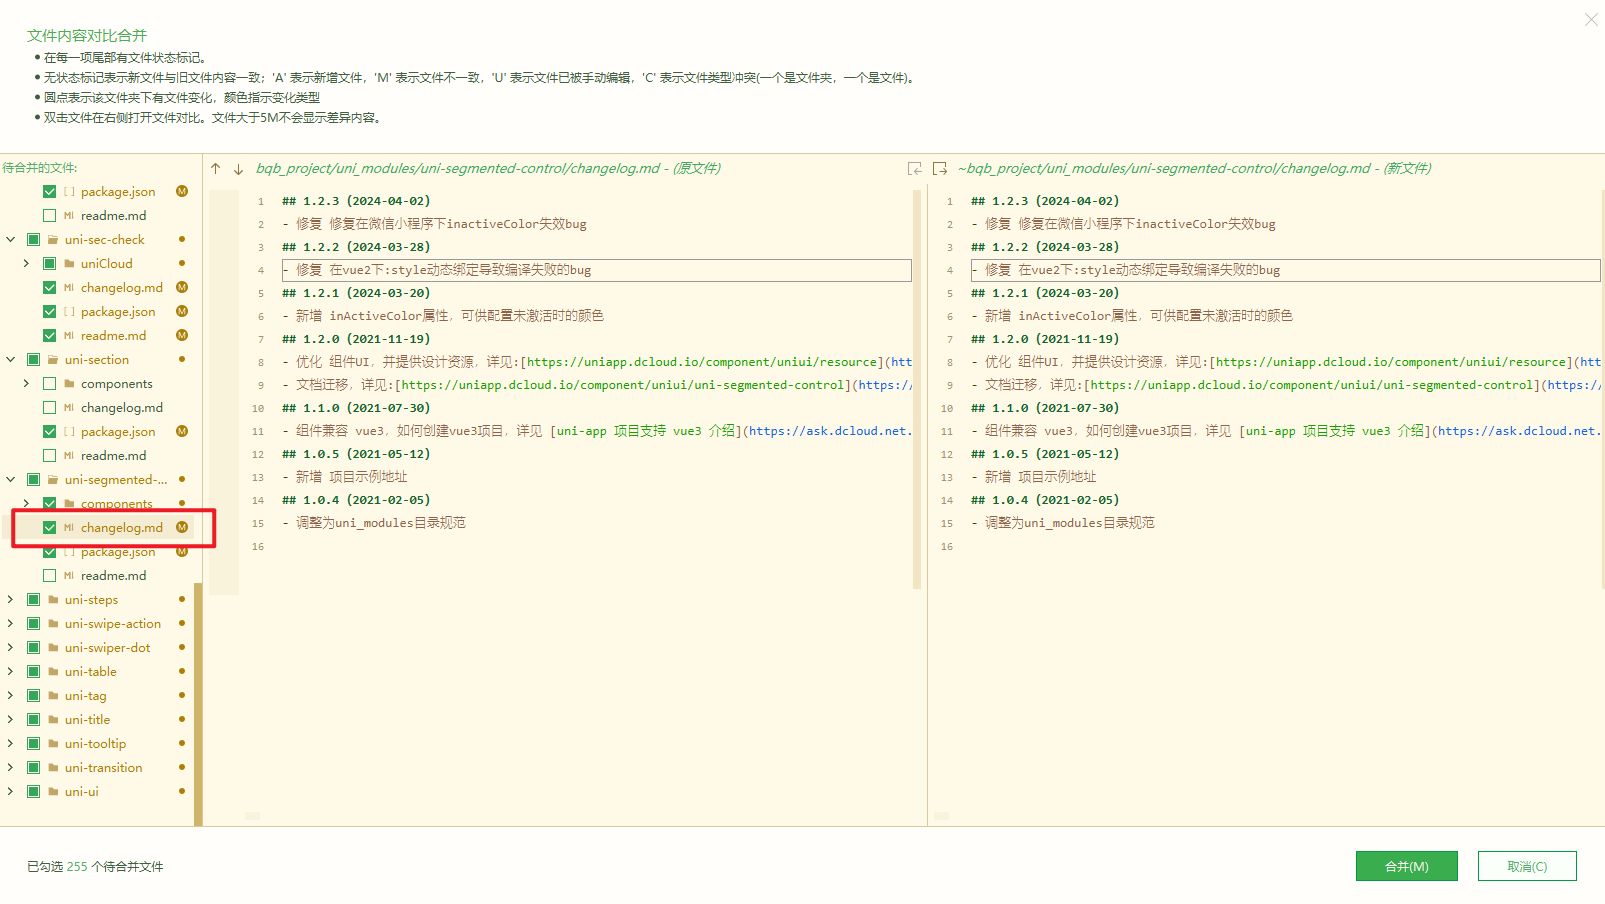This screenshot has width=1605, height=904.
Task: Close the merge dialog with the X icon
Action: (1590, 20)
